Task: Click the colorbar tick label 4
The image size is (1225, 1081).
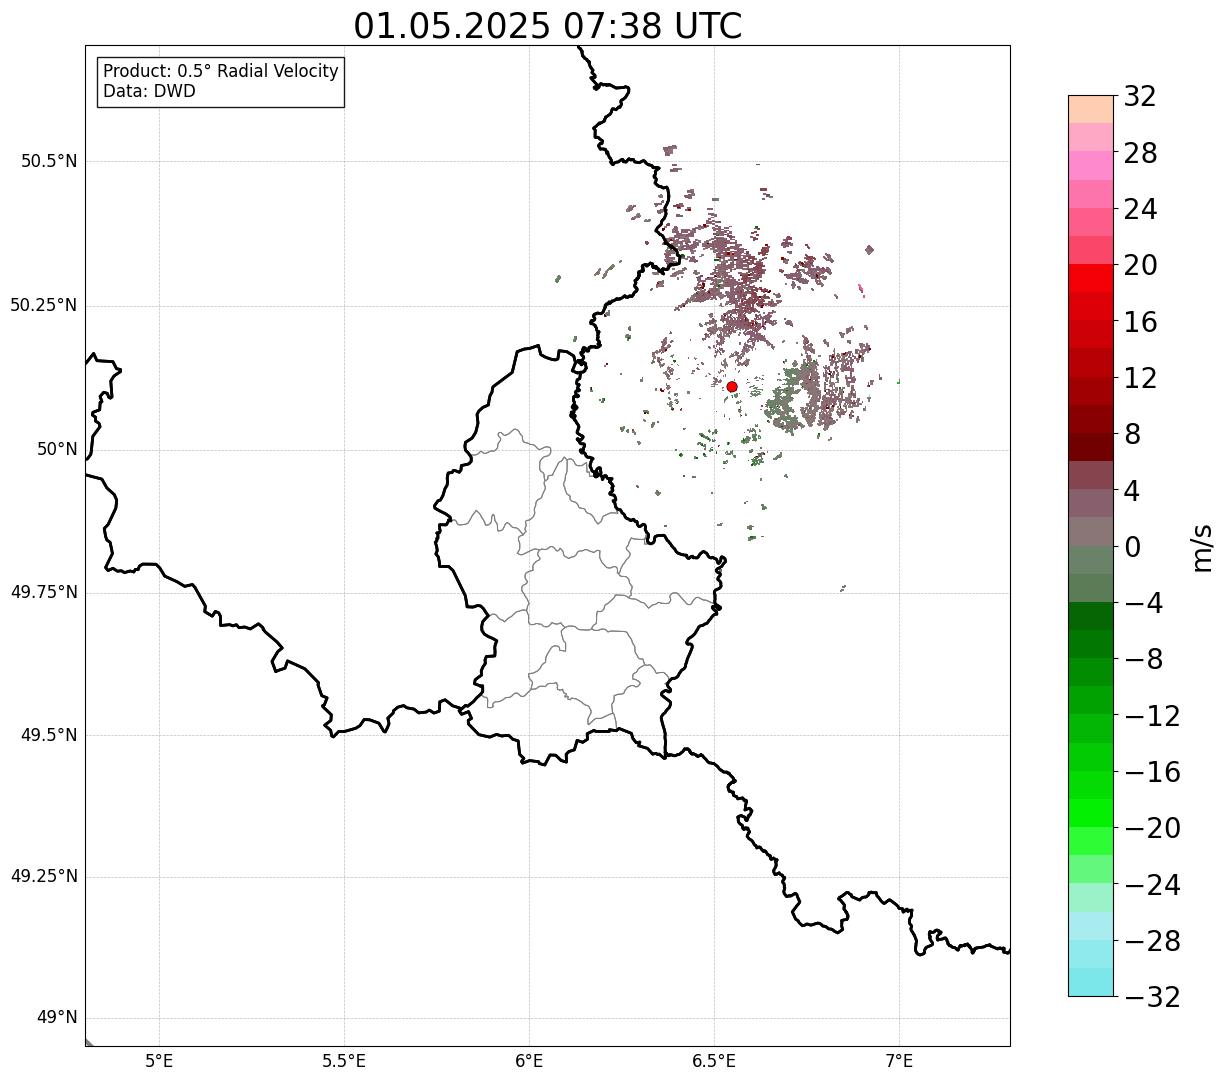Action: pyautogui.click(x=1132, y=490)
